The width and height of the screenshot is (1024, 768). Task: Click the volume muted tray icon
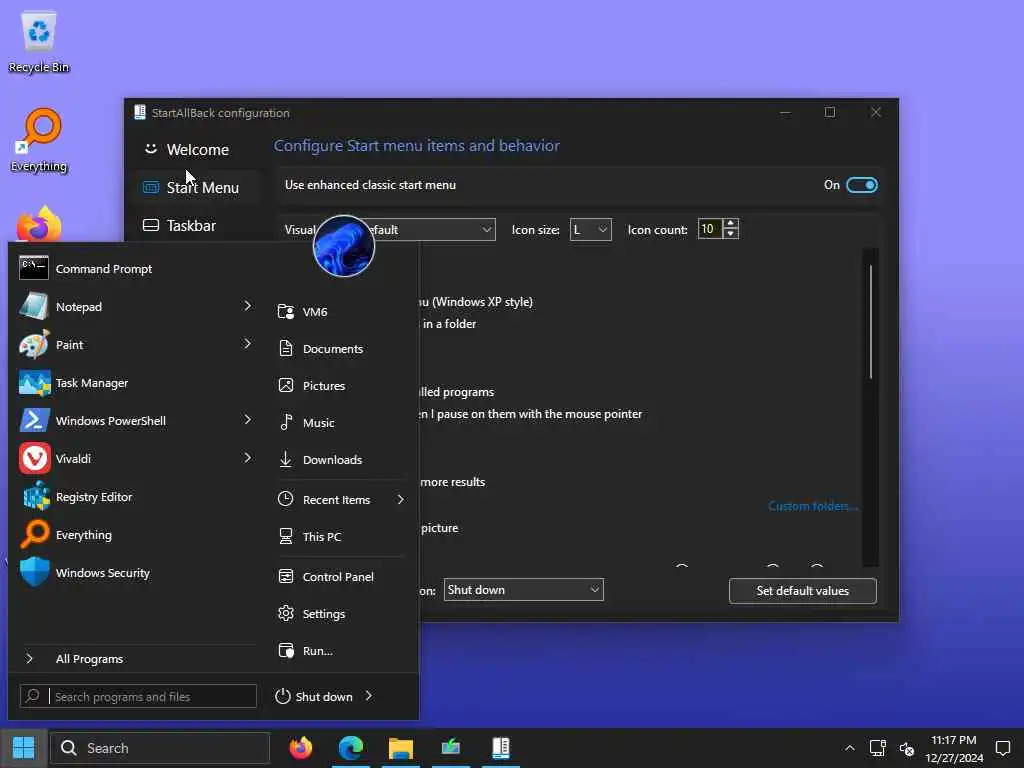tap(907, 748)
